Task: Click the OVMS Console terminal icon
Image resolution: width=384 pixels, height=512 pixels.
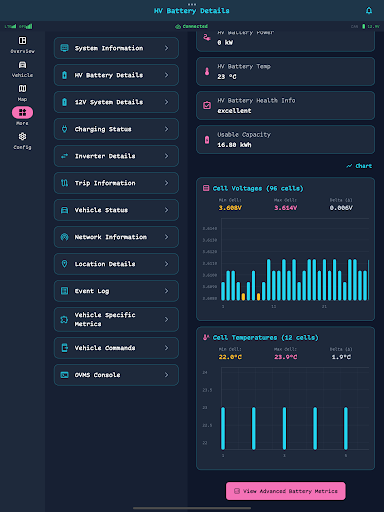Action: click(65, 375)
